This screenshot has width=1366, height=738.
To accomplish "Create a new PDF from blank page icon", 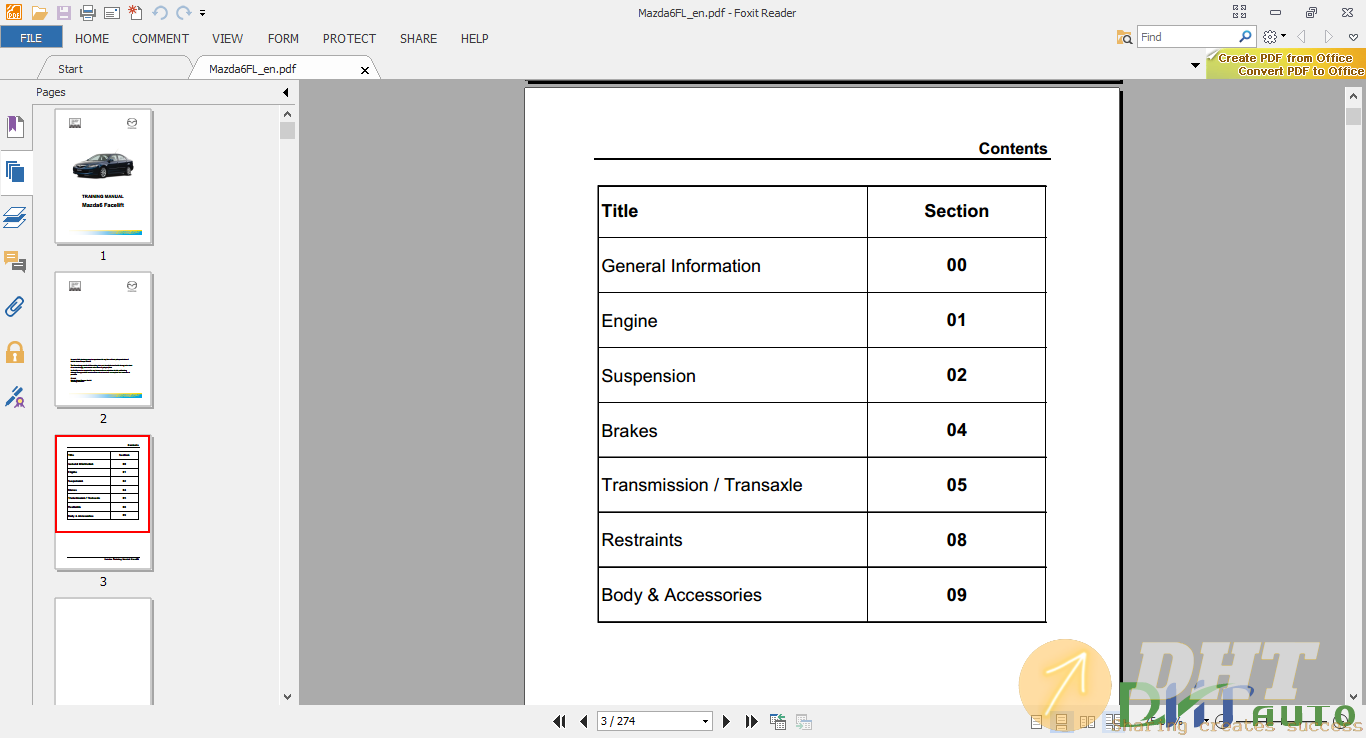I will pos(135,13).
